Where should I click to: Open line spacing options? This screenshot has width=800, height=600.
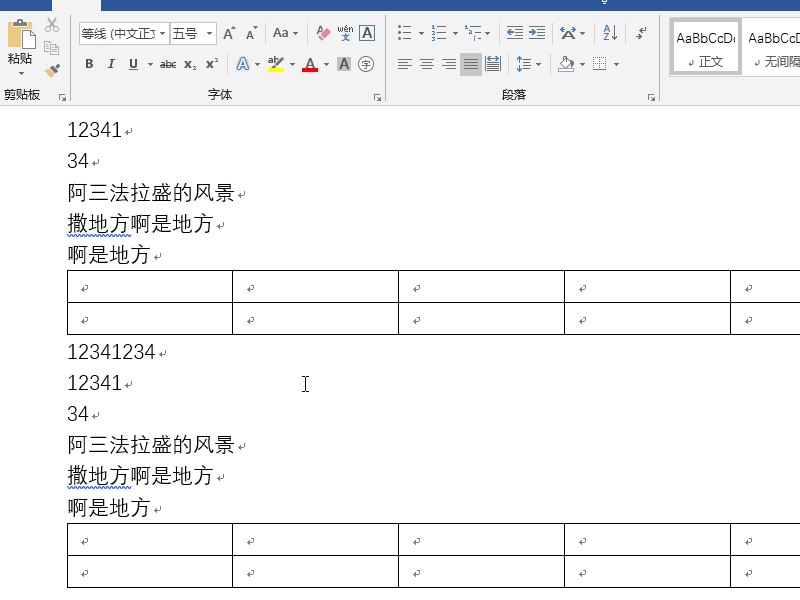(x=524, y=64)
